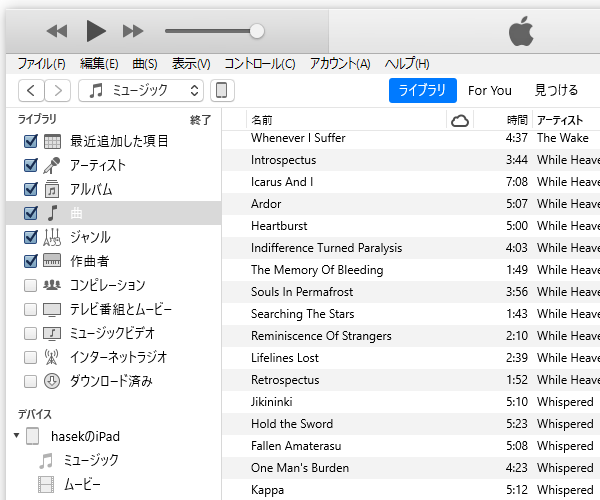This screenshot has height=500, width=600.
Task: Start playback with the play button
Action: [96, 31]
